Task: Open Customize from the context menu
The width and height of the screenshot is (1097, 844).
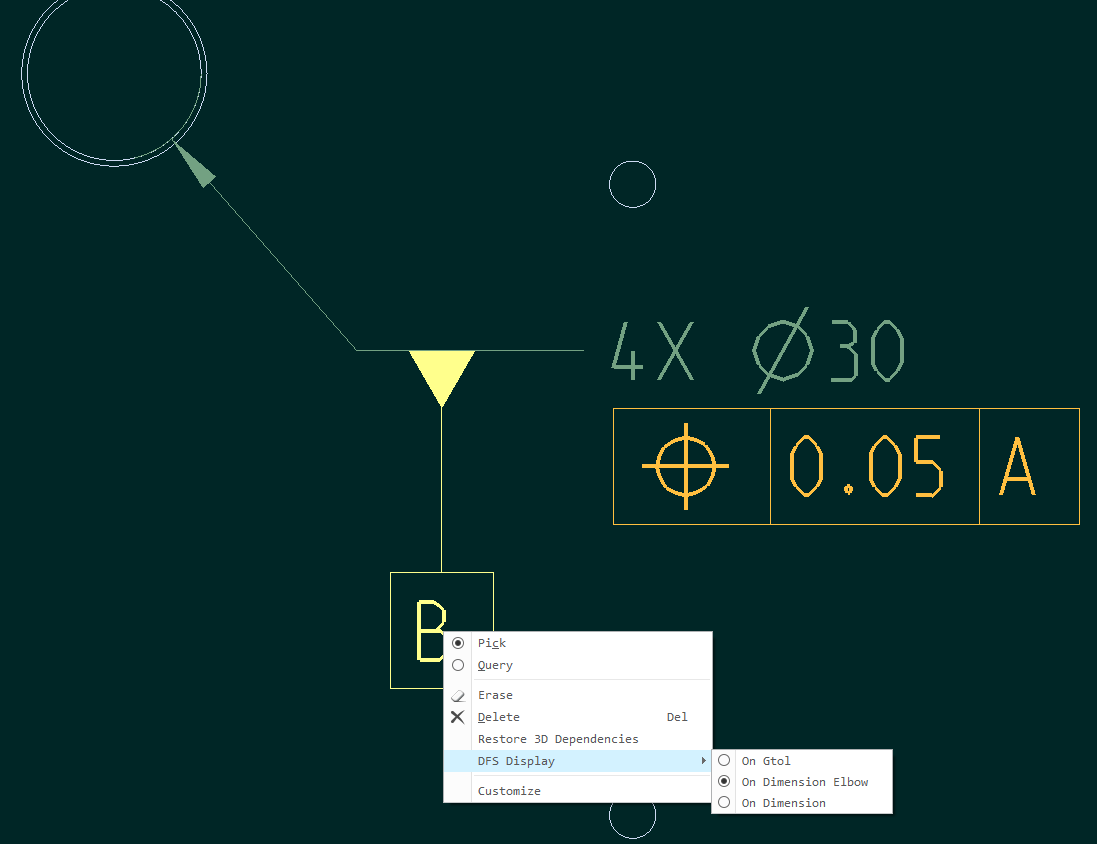Action: pos(508,790)
